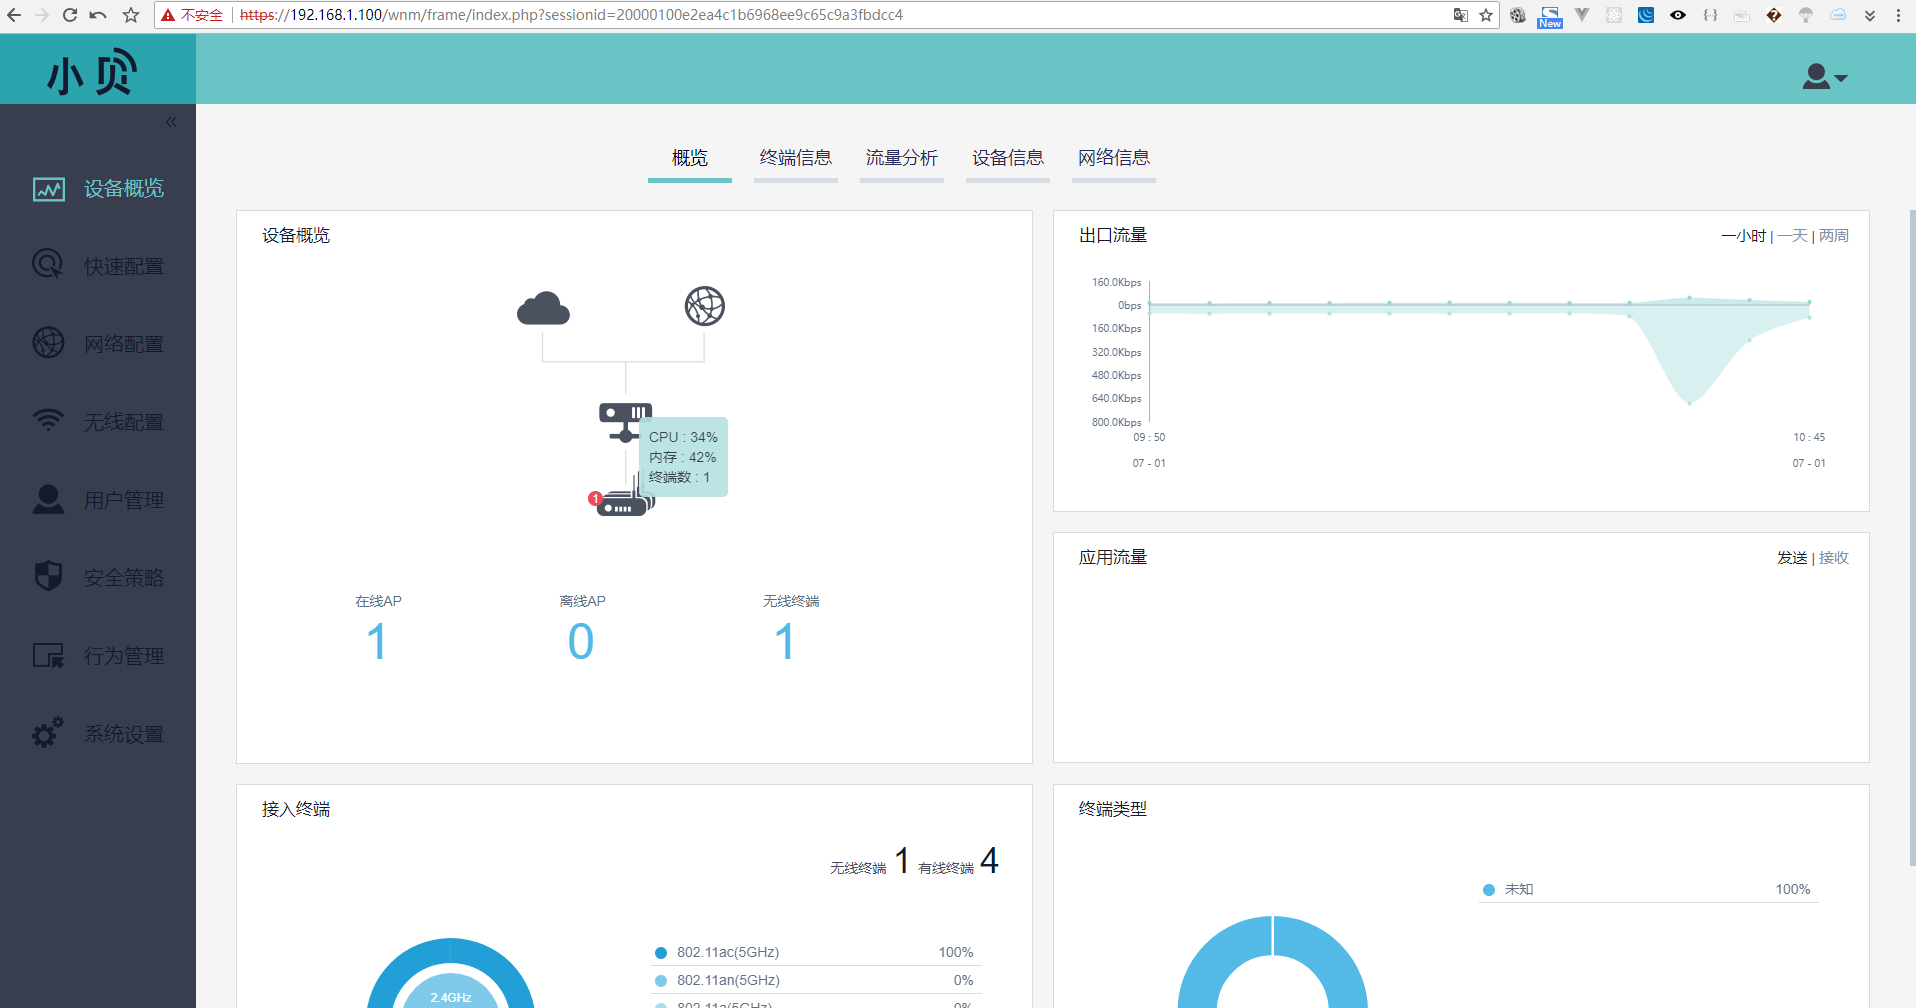Open 设备概览 label in the sidebar

coord(124,189)
